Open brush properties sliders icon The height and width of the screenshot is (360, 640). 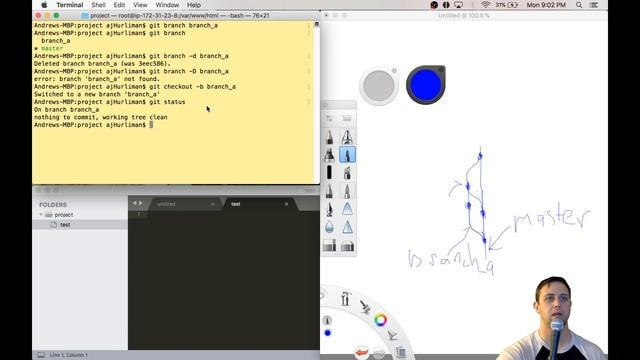coord(329,118)
